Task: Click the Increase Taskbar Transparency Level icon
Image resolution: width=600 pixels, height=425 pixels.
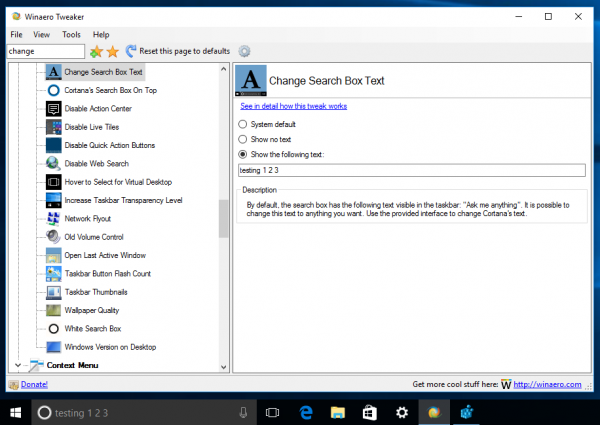Action: tap(54, 200)
